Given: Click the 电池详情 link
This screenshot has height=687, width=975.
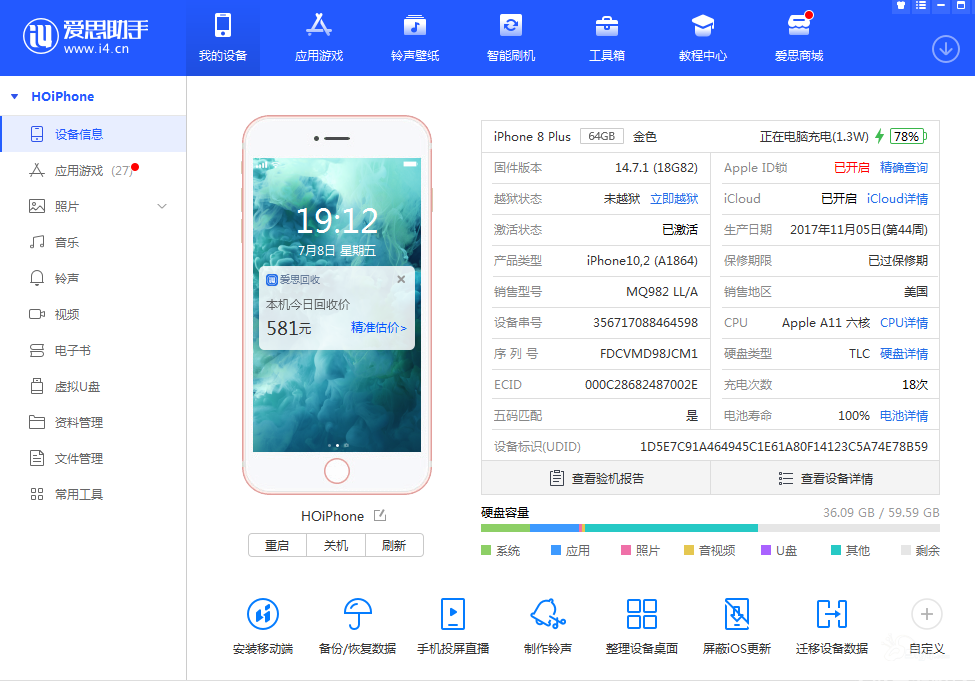Looking at the screenshot, I should [x=903, y=415].
